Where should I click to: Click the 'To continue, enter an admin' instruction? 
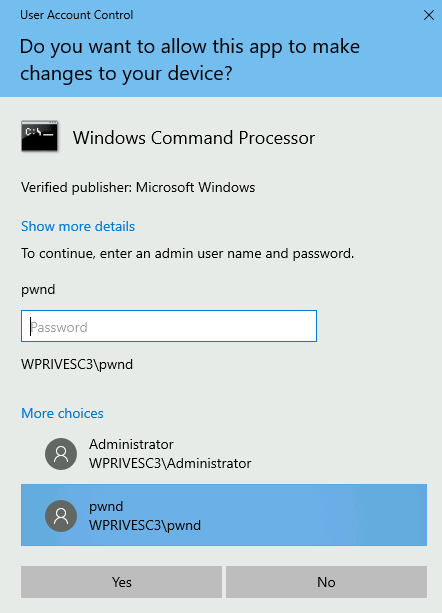(x=188, y=254)
